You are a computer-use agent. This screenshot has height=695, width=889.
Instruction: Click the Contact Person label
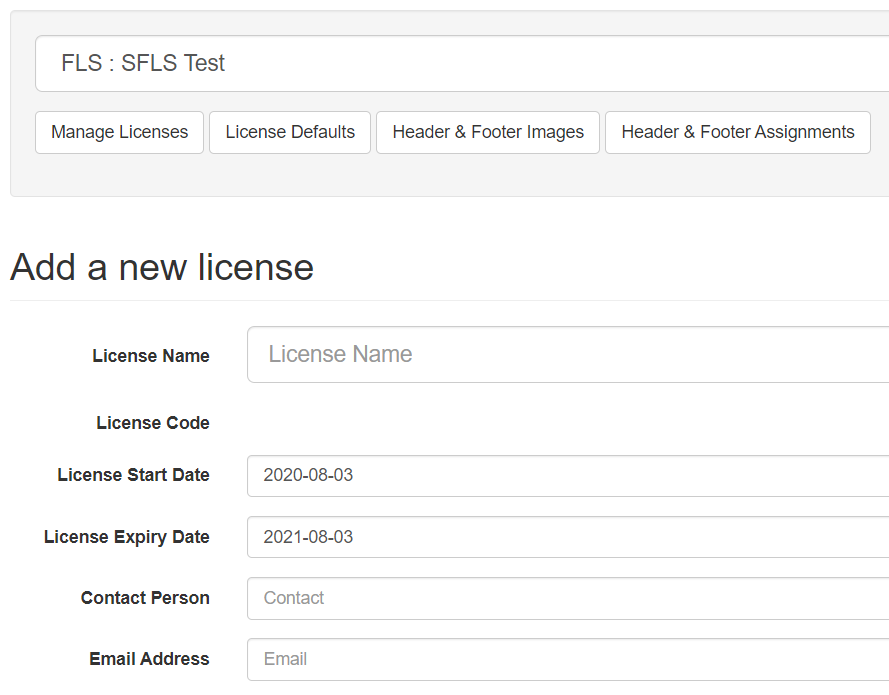[x=145, y=598]
